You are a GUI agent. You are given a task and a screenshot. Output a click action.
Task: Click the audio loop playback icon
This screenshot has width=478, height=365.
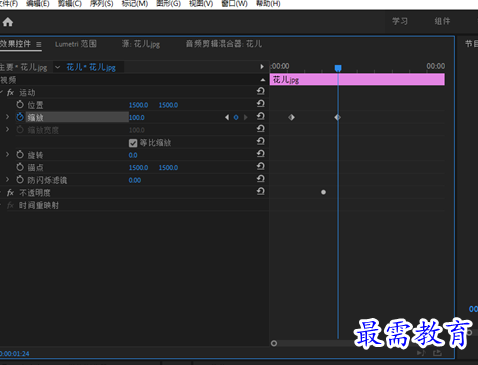(421, 353)
